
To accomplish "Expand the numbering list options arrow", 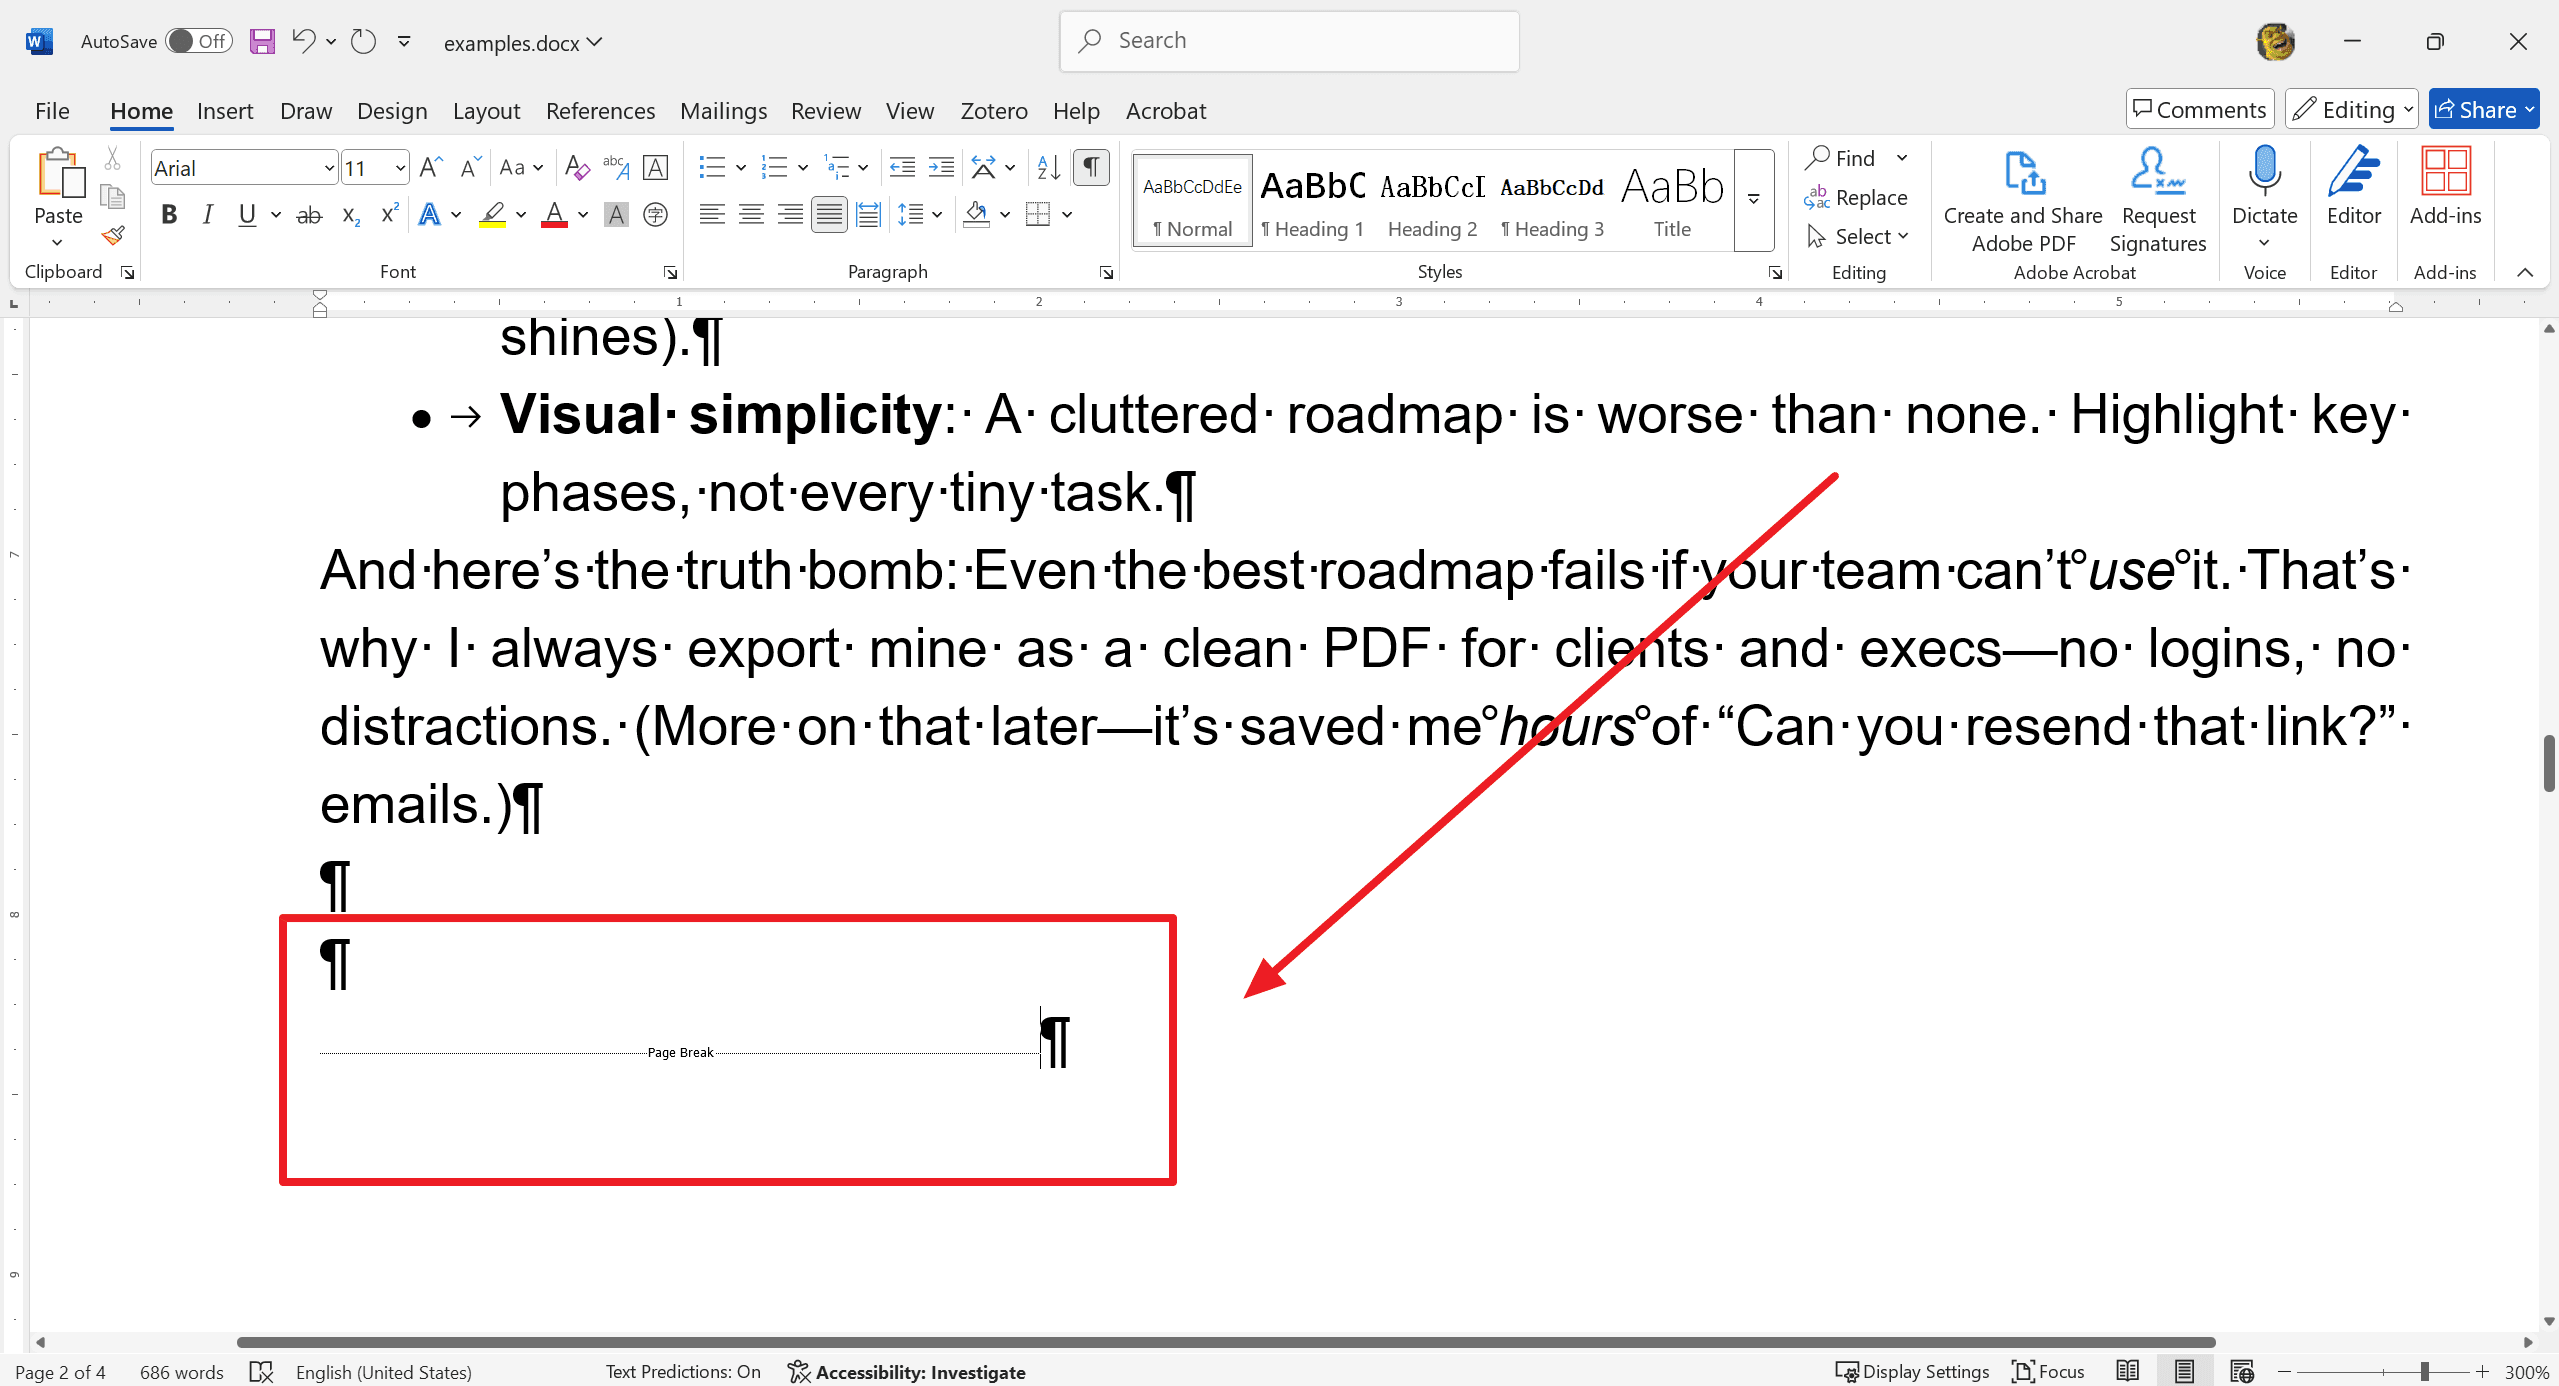I will 803,167.
